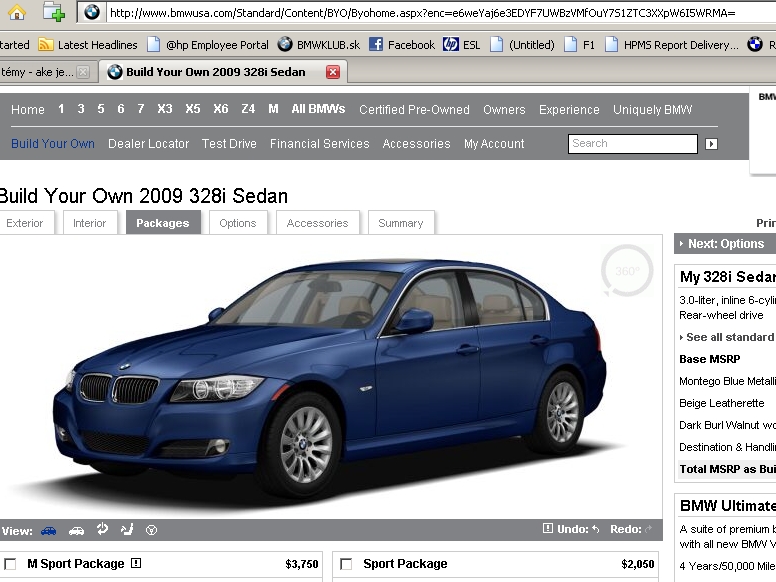Viewport: 776px width, 582px height.
Task: Check the Sport Package checkbox
Action: 346,564
